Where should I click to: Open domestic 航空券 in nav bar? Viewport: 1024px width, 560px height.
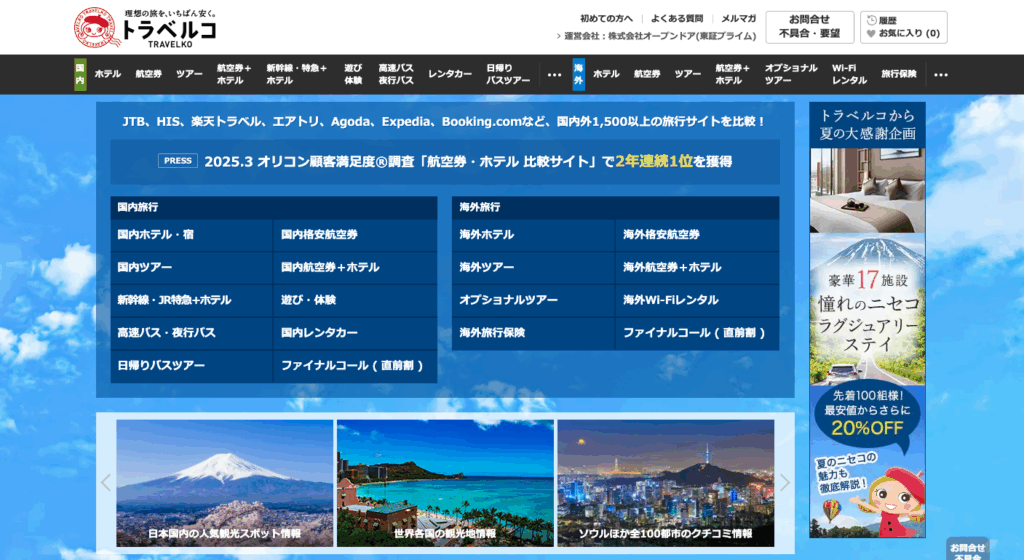click(x=148, y=74)
